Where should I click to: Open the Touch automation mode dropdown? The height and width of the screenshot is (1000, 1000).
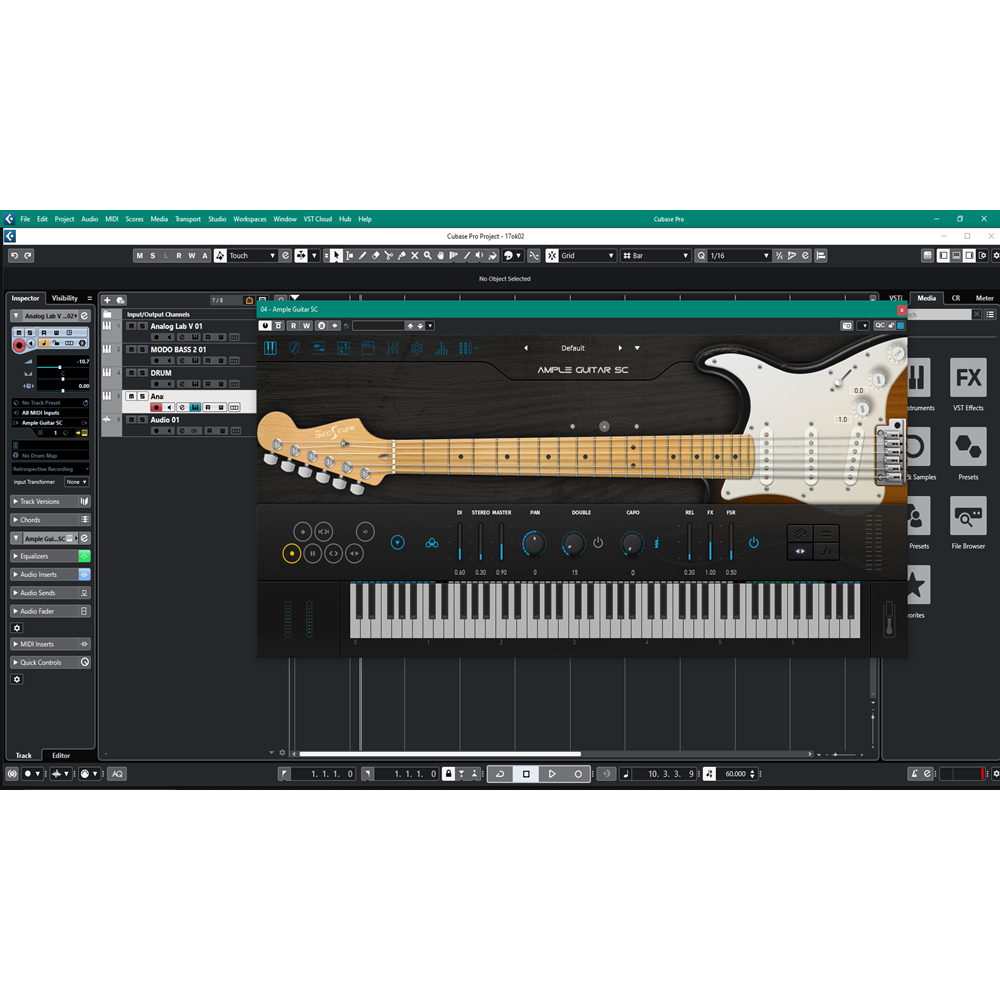(x=252, y=256)
